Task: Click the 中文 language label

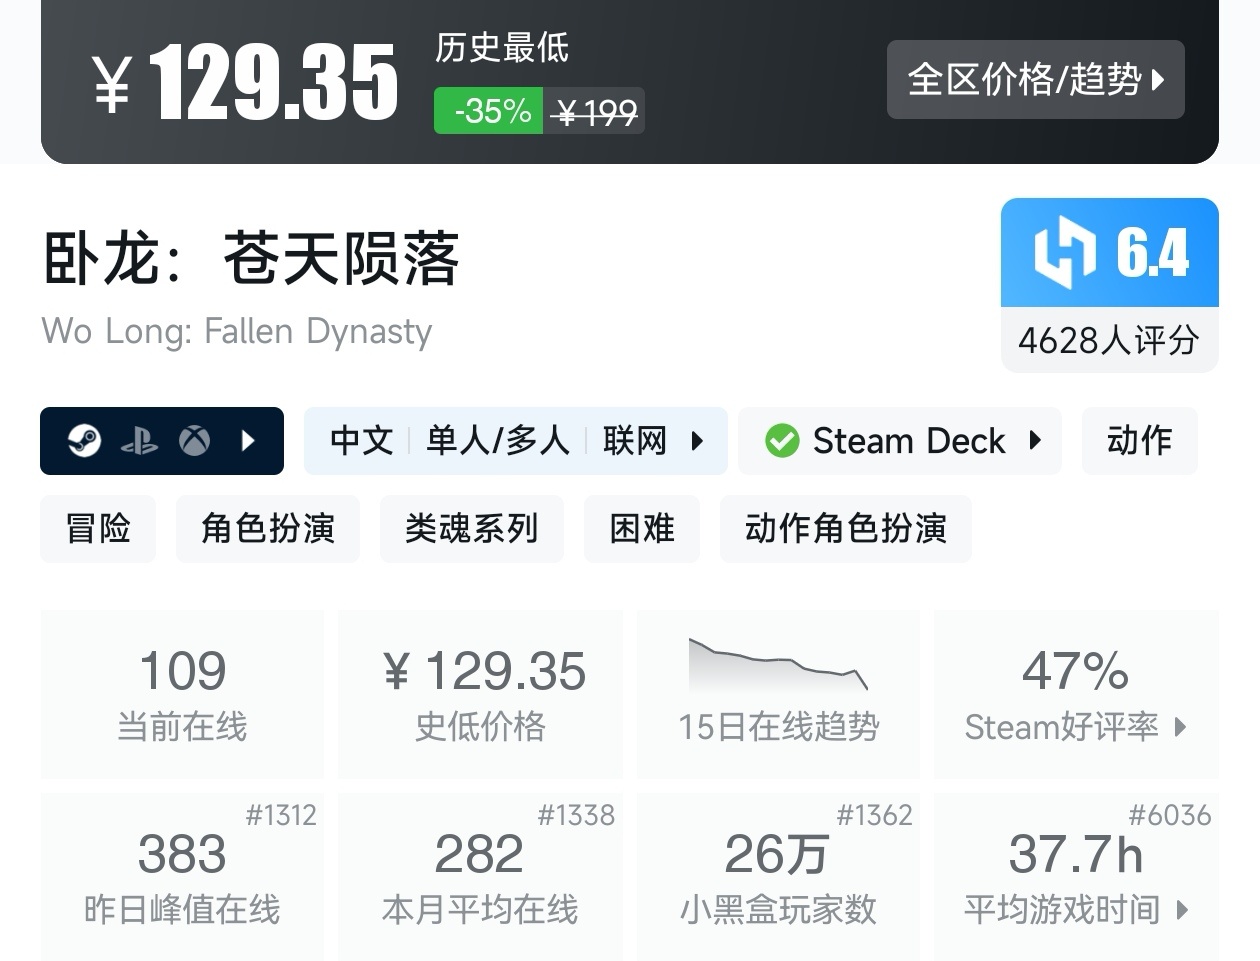Action: tap(361, 440)
